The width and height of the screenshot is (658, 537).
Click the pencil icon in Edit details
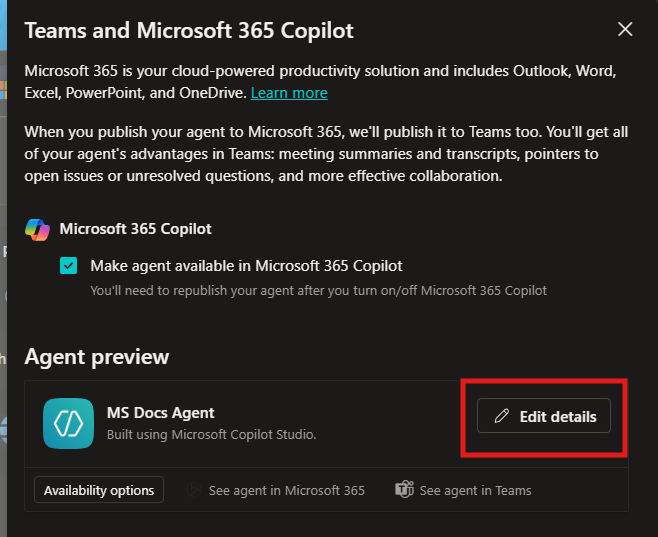click(501, 416)
